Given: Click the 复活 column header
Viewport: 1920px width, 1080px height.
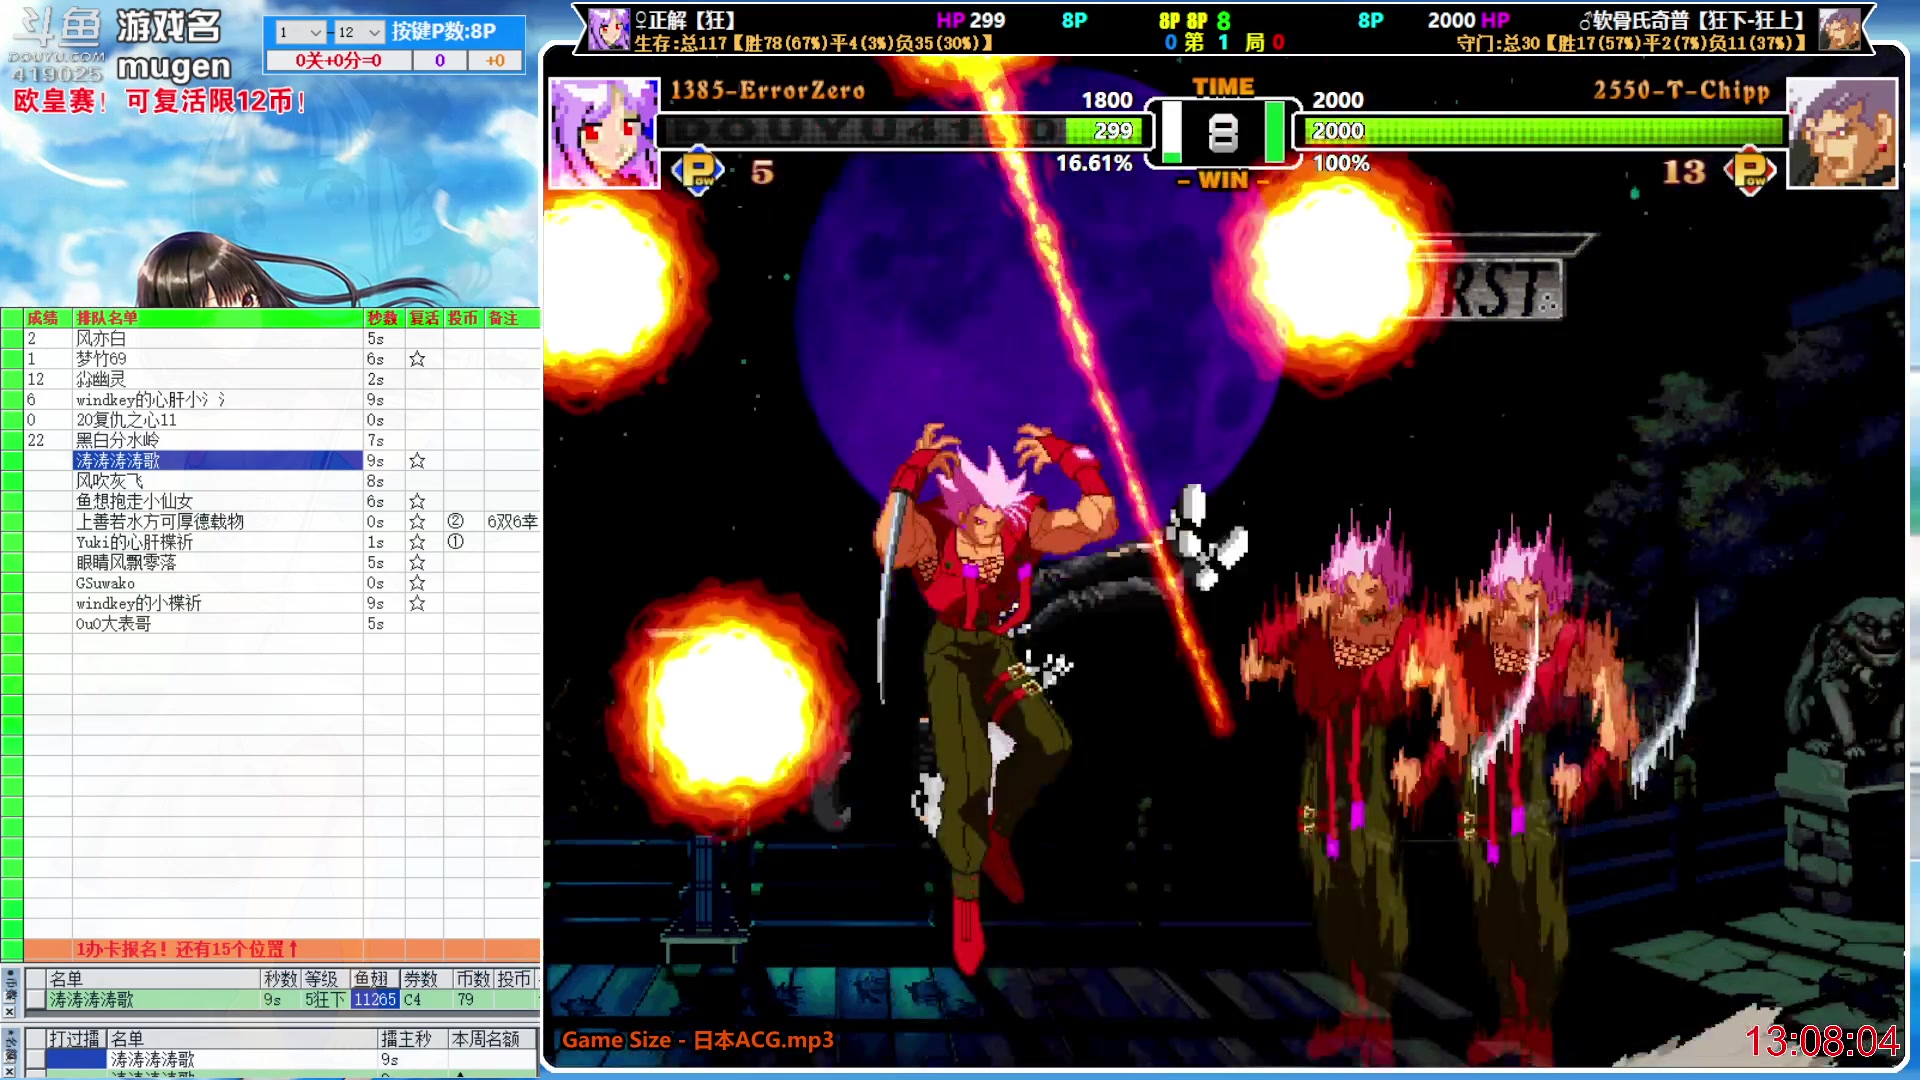Looking at the screenshot, I should [424, 318].
